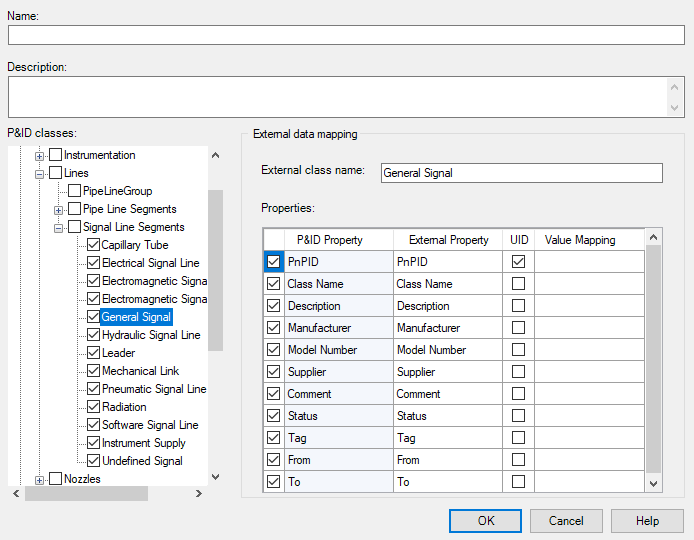Image resolution: width=694 pixels, height=540 pixels.
Task: Click the Name text field
Action: 346,35
